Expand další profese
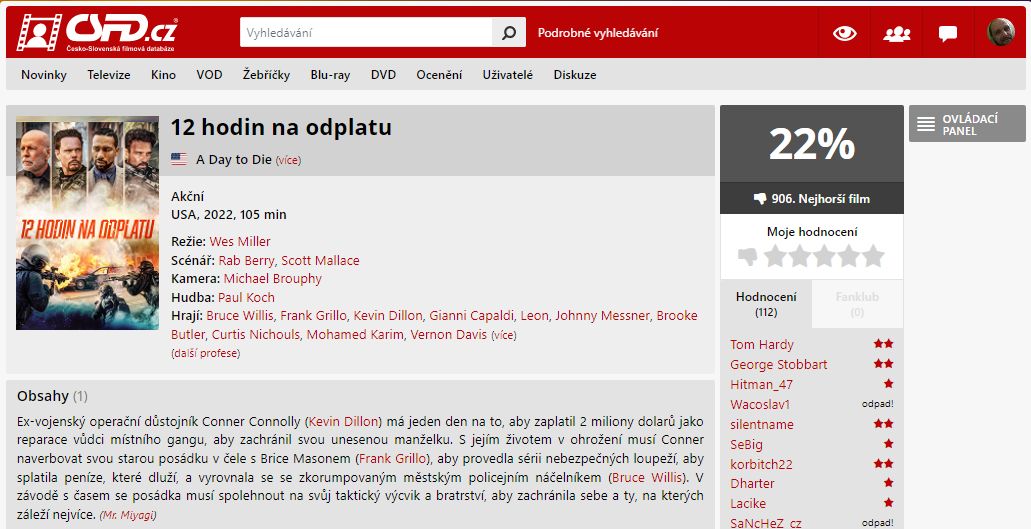The image size is (1031, 529). [x=205, y=353]
